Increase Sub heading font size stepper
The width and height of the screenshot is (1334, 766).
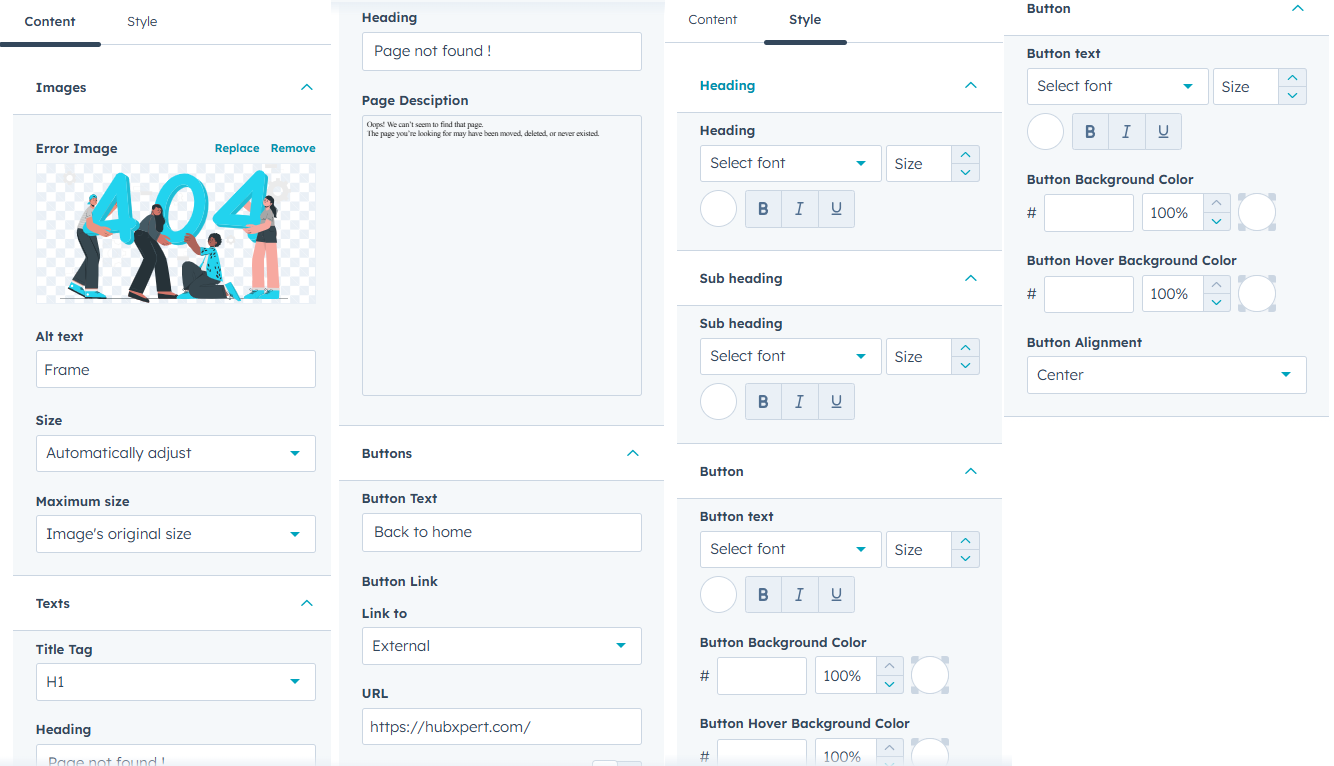965,347
